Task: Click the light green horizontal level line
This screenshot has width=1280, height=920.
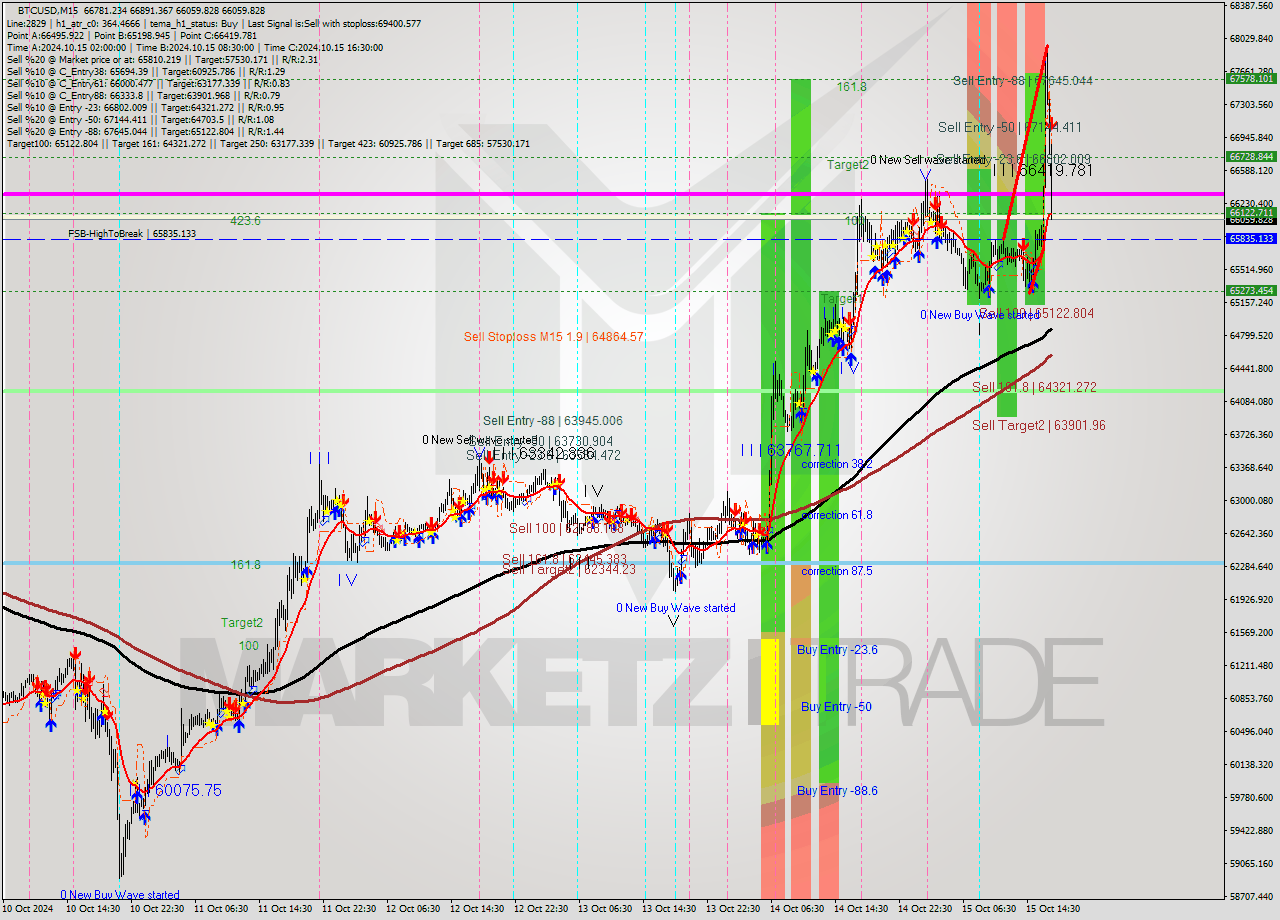Action: coord(612,391)
